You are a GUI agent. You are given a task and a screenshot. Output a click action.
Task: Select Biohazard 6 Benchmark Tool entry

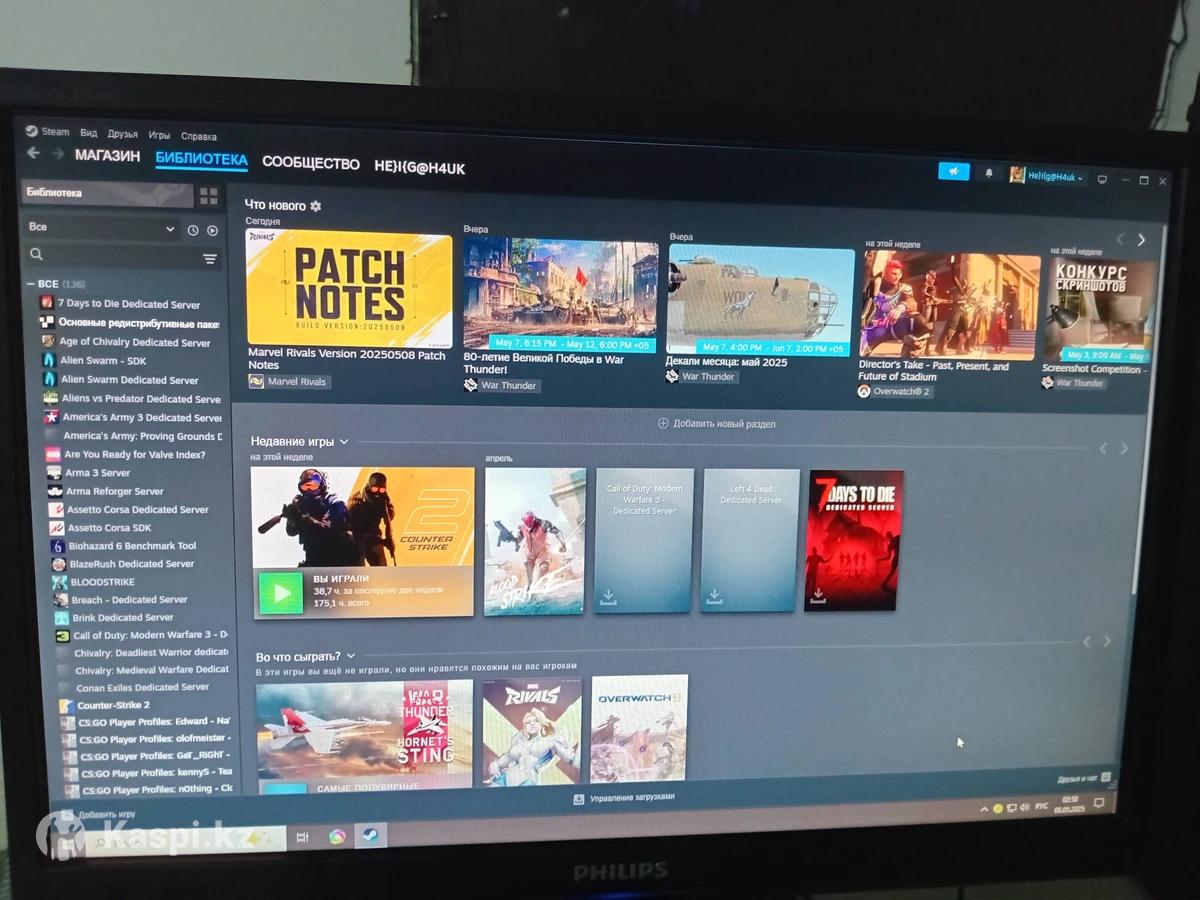click(132, 546)
